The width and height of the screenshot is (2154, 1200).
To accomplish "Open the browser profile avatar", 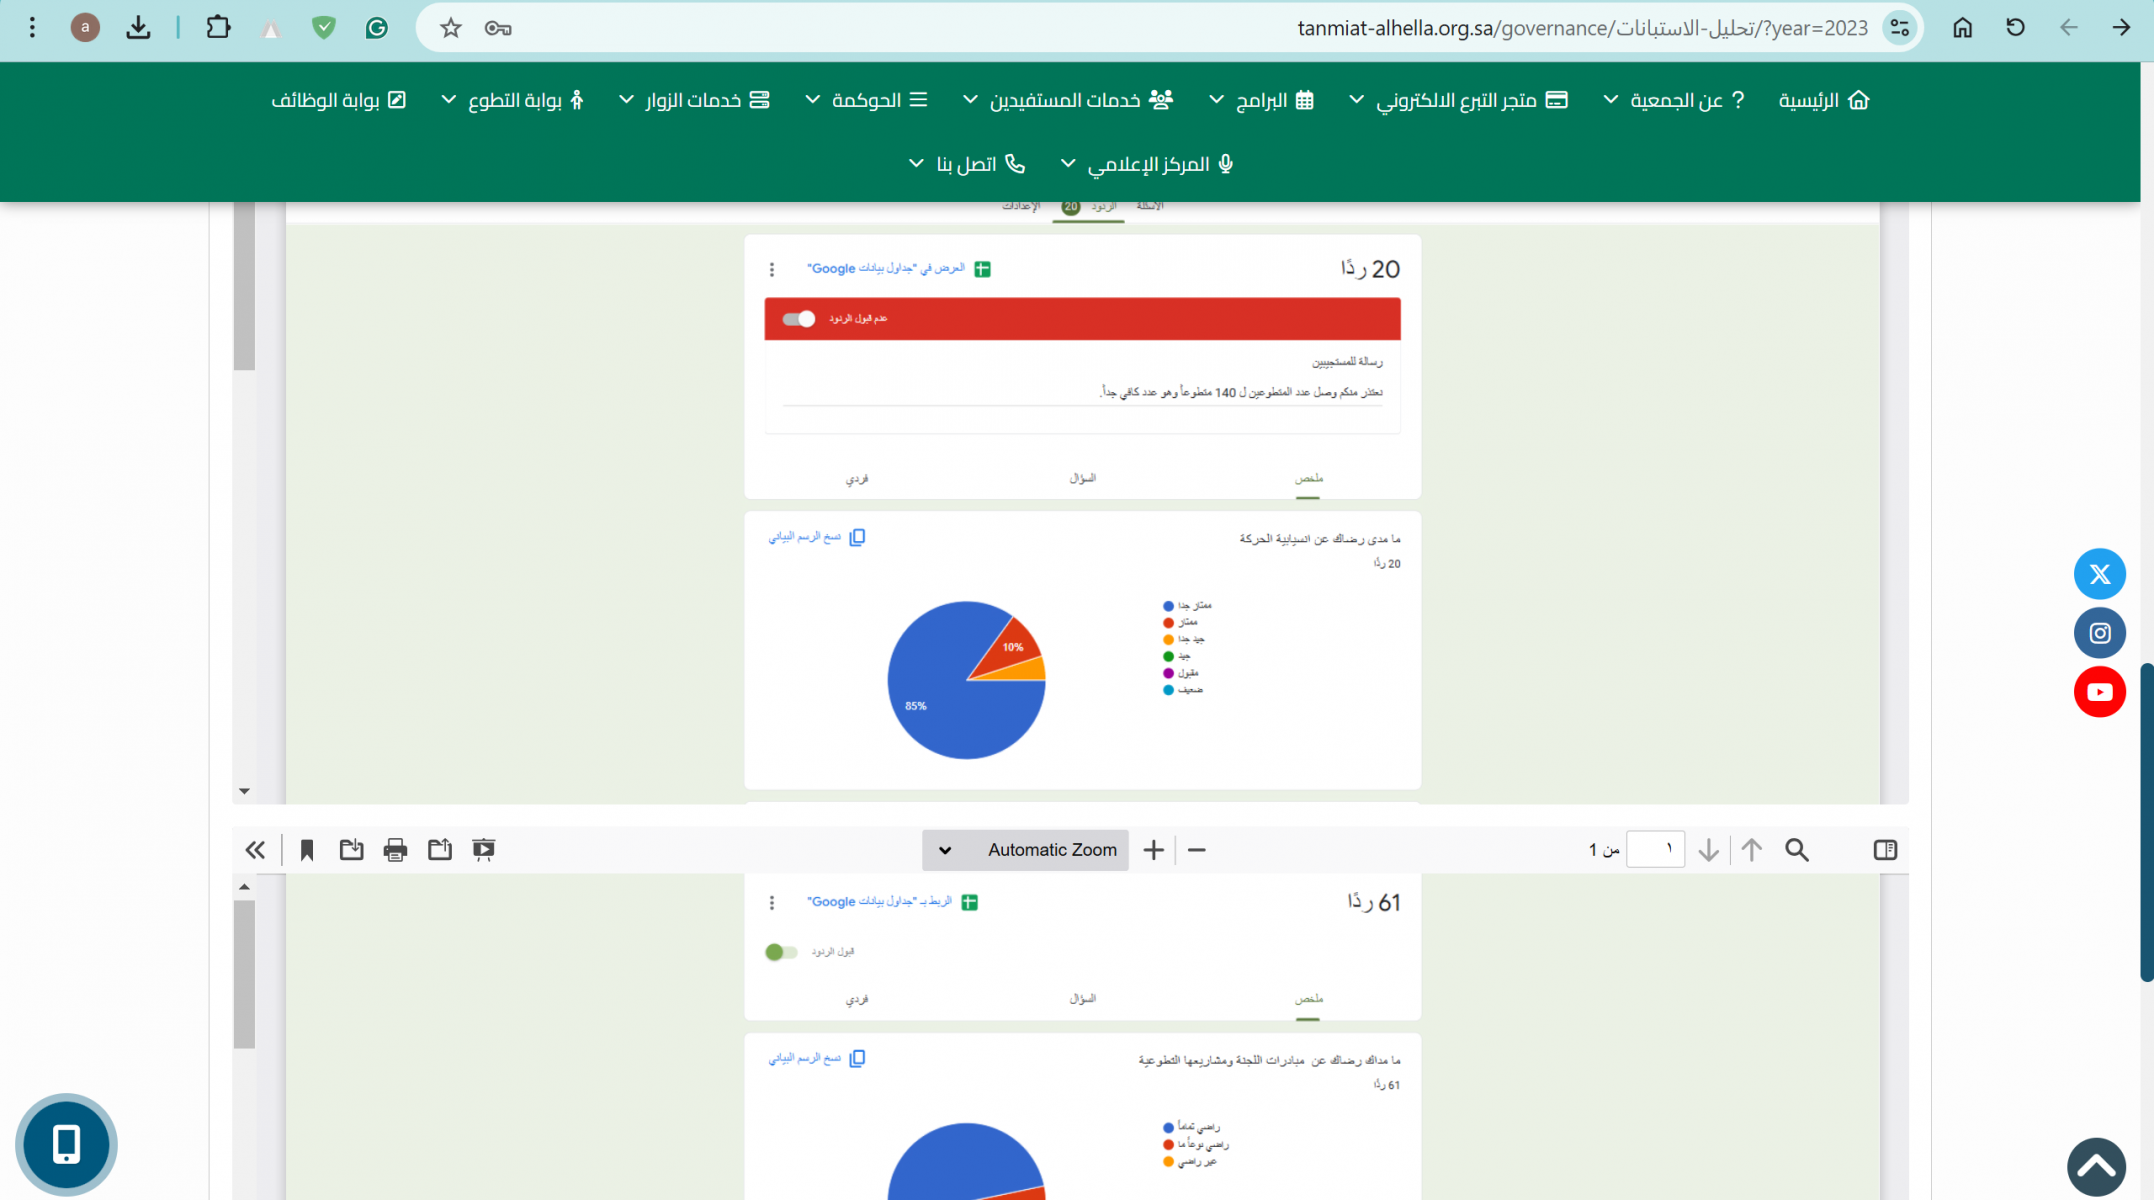I will 85,28.
